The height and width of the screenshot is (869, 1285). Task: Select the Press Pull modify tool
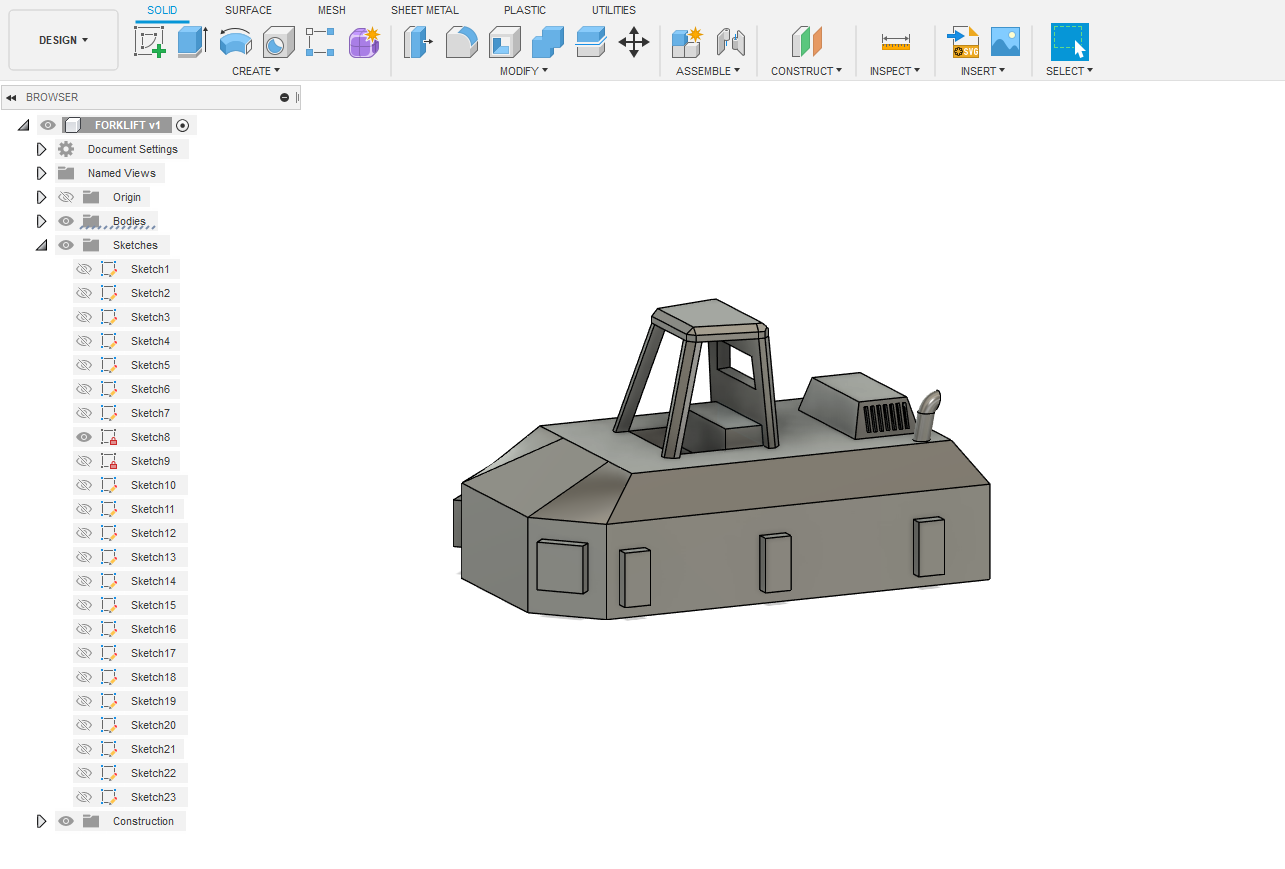[416, 42]
